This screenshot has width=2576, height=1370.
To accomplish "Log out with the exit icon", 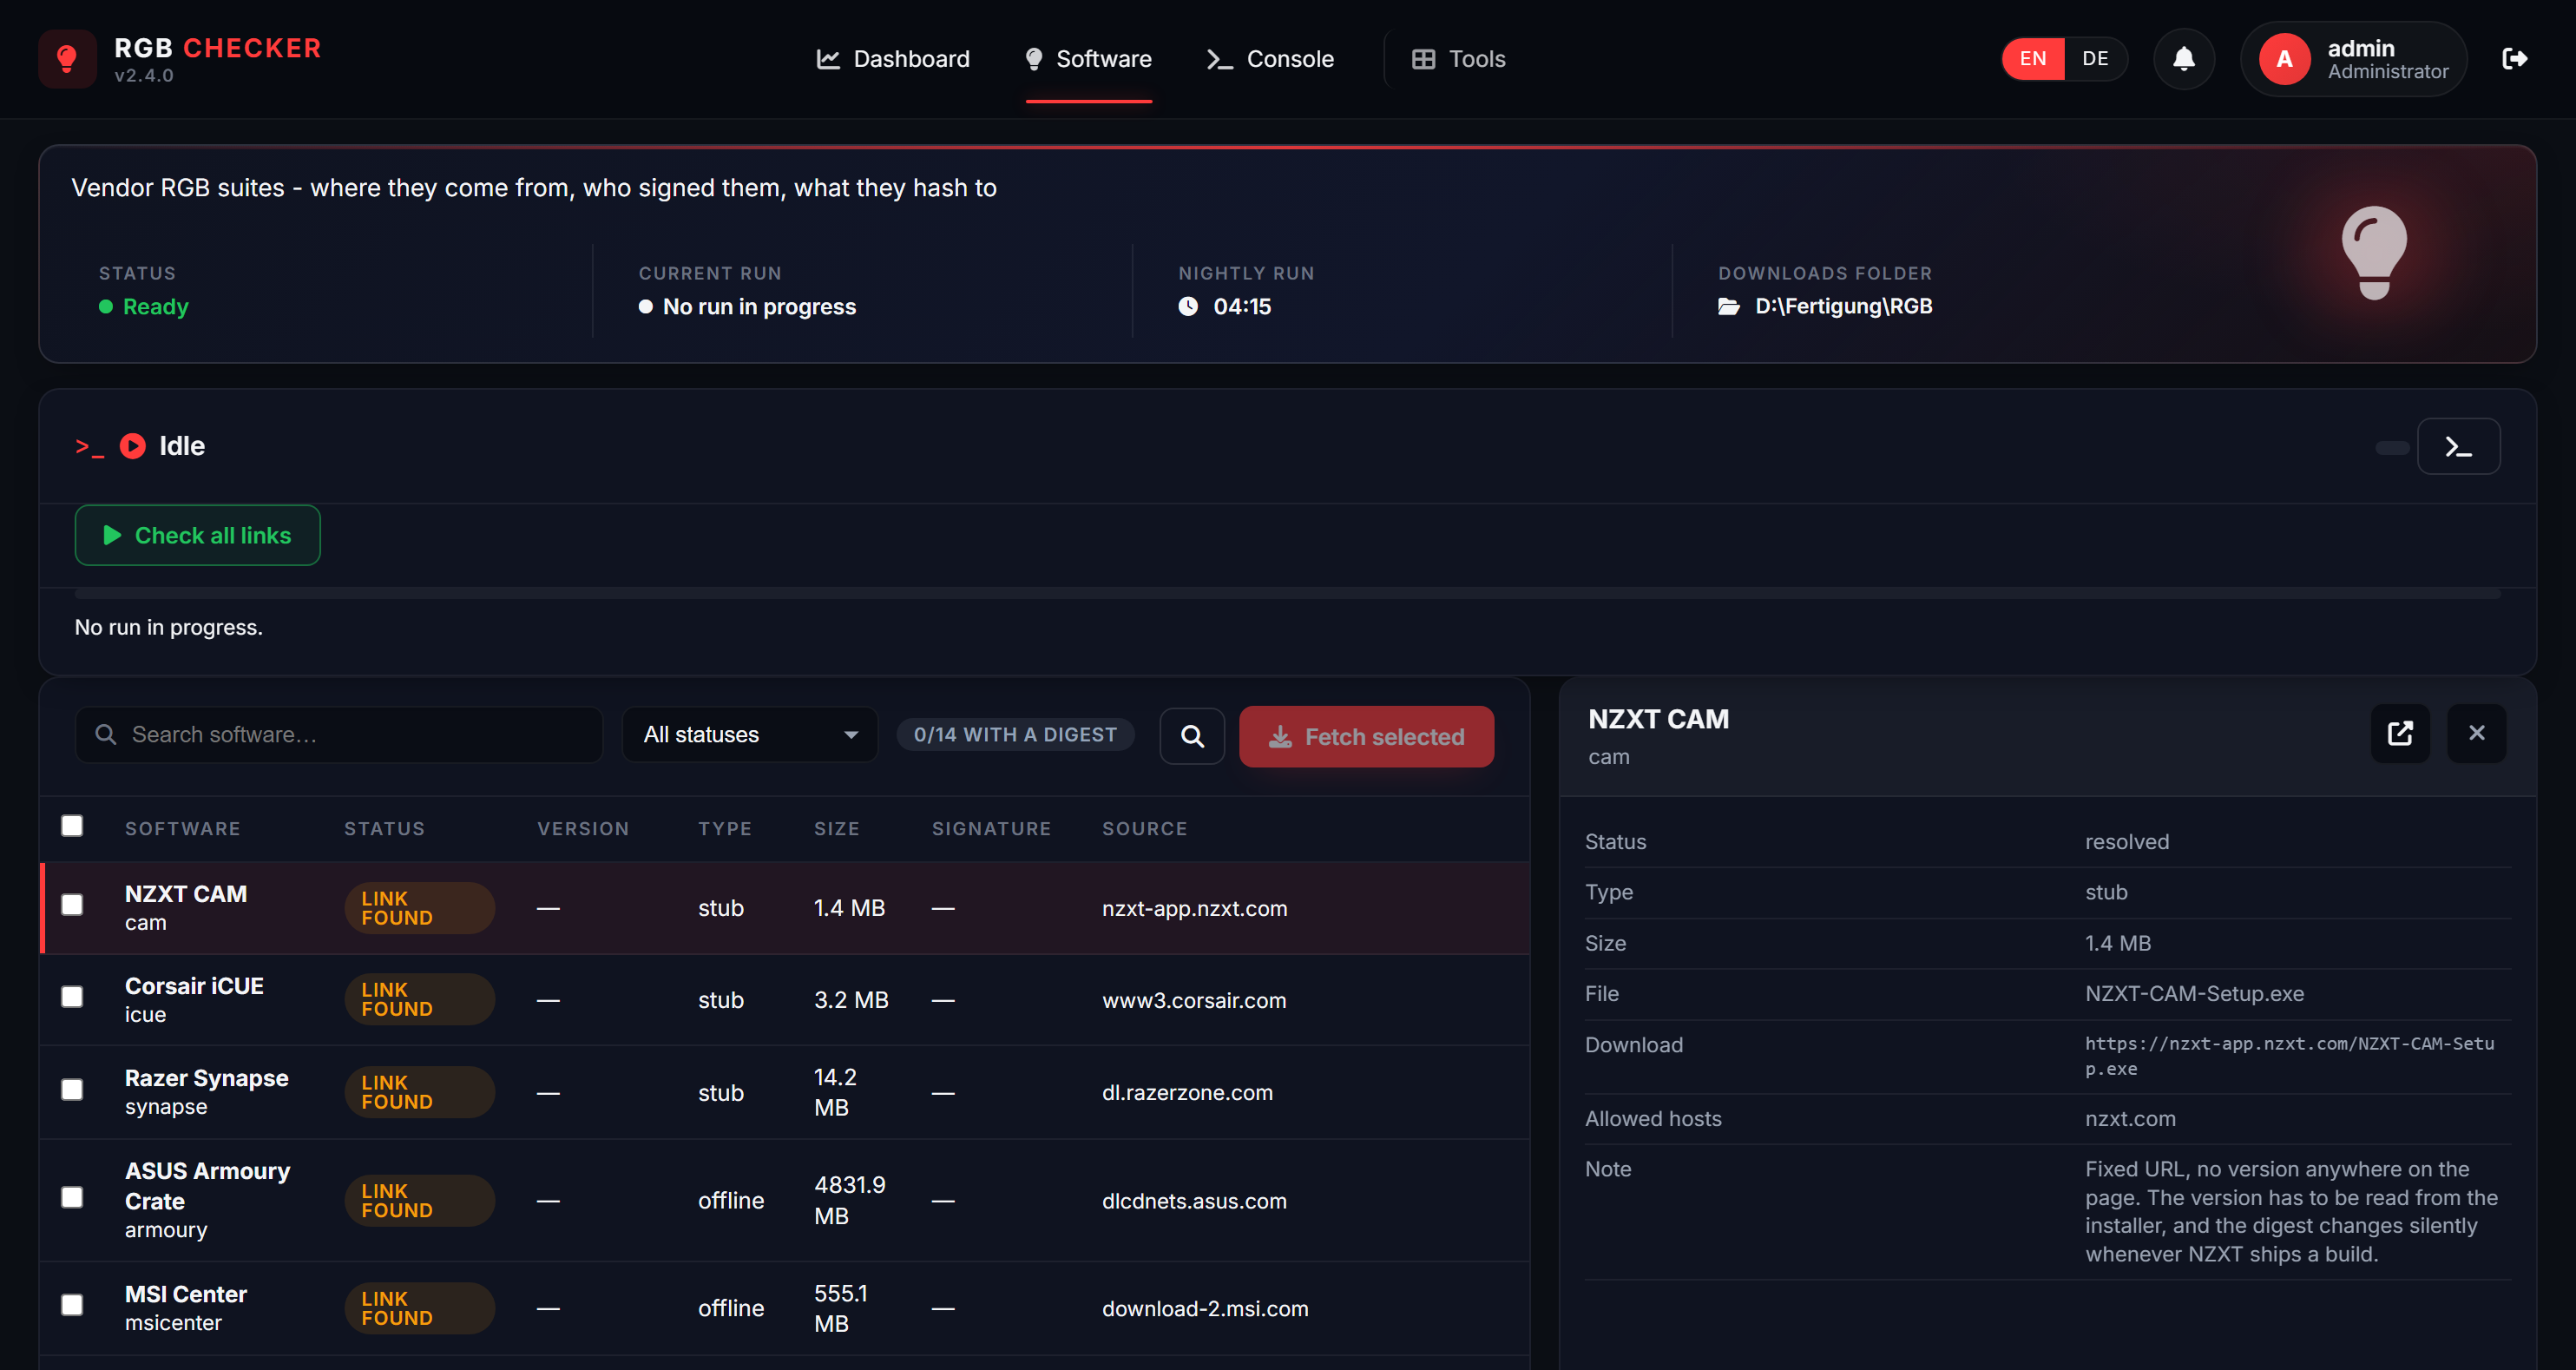I will 2515,59.
